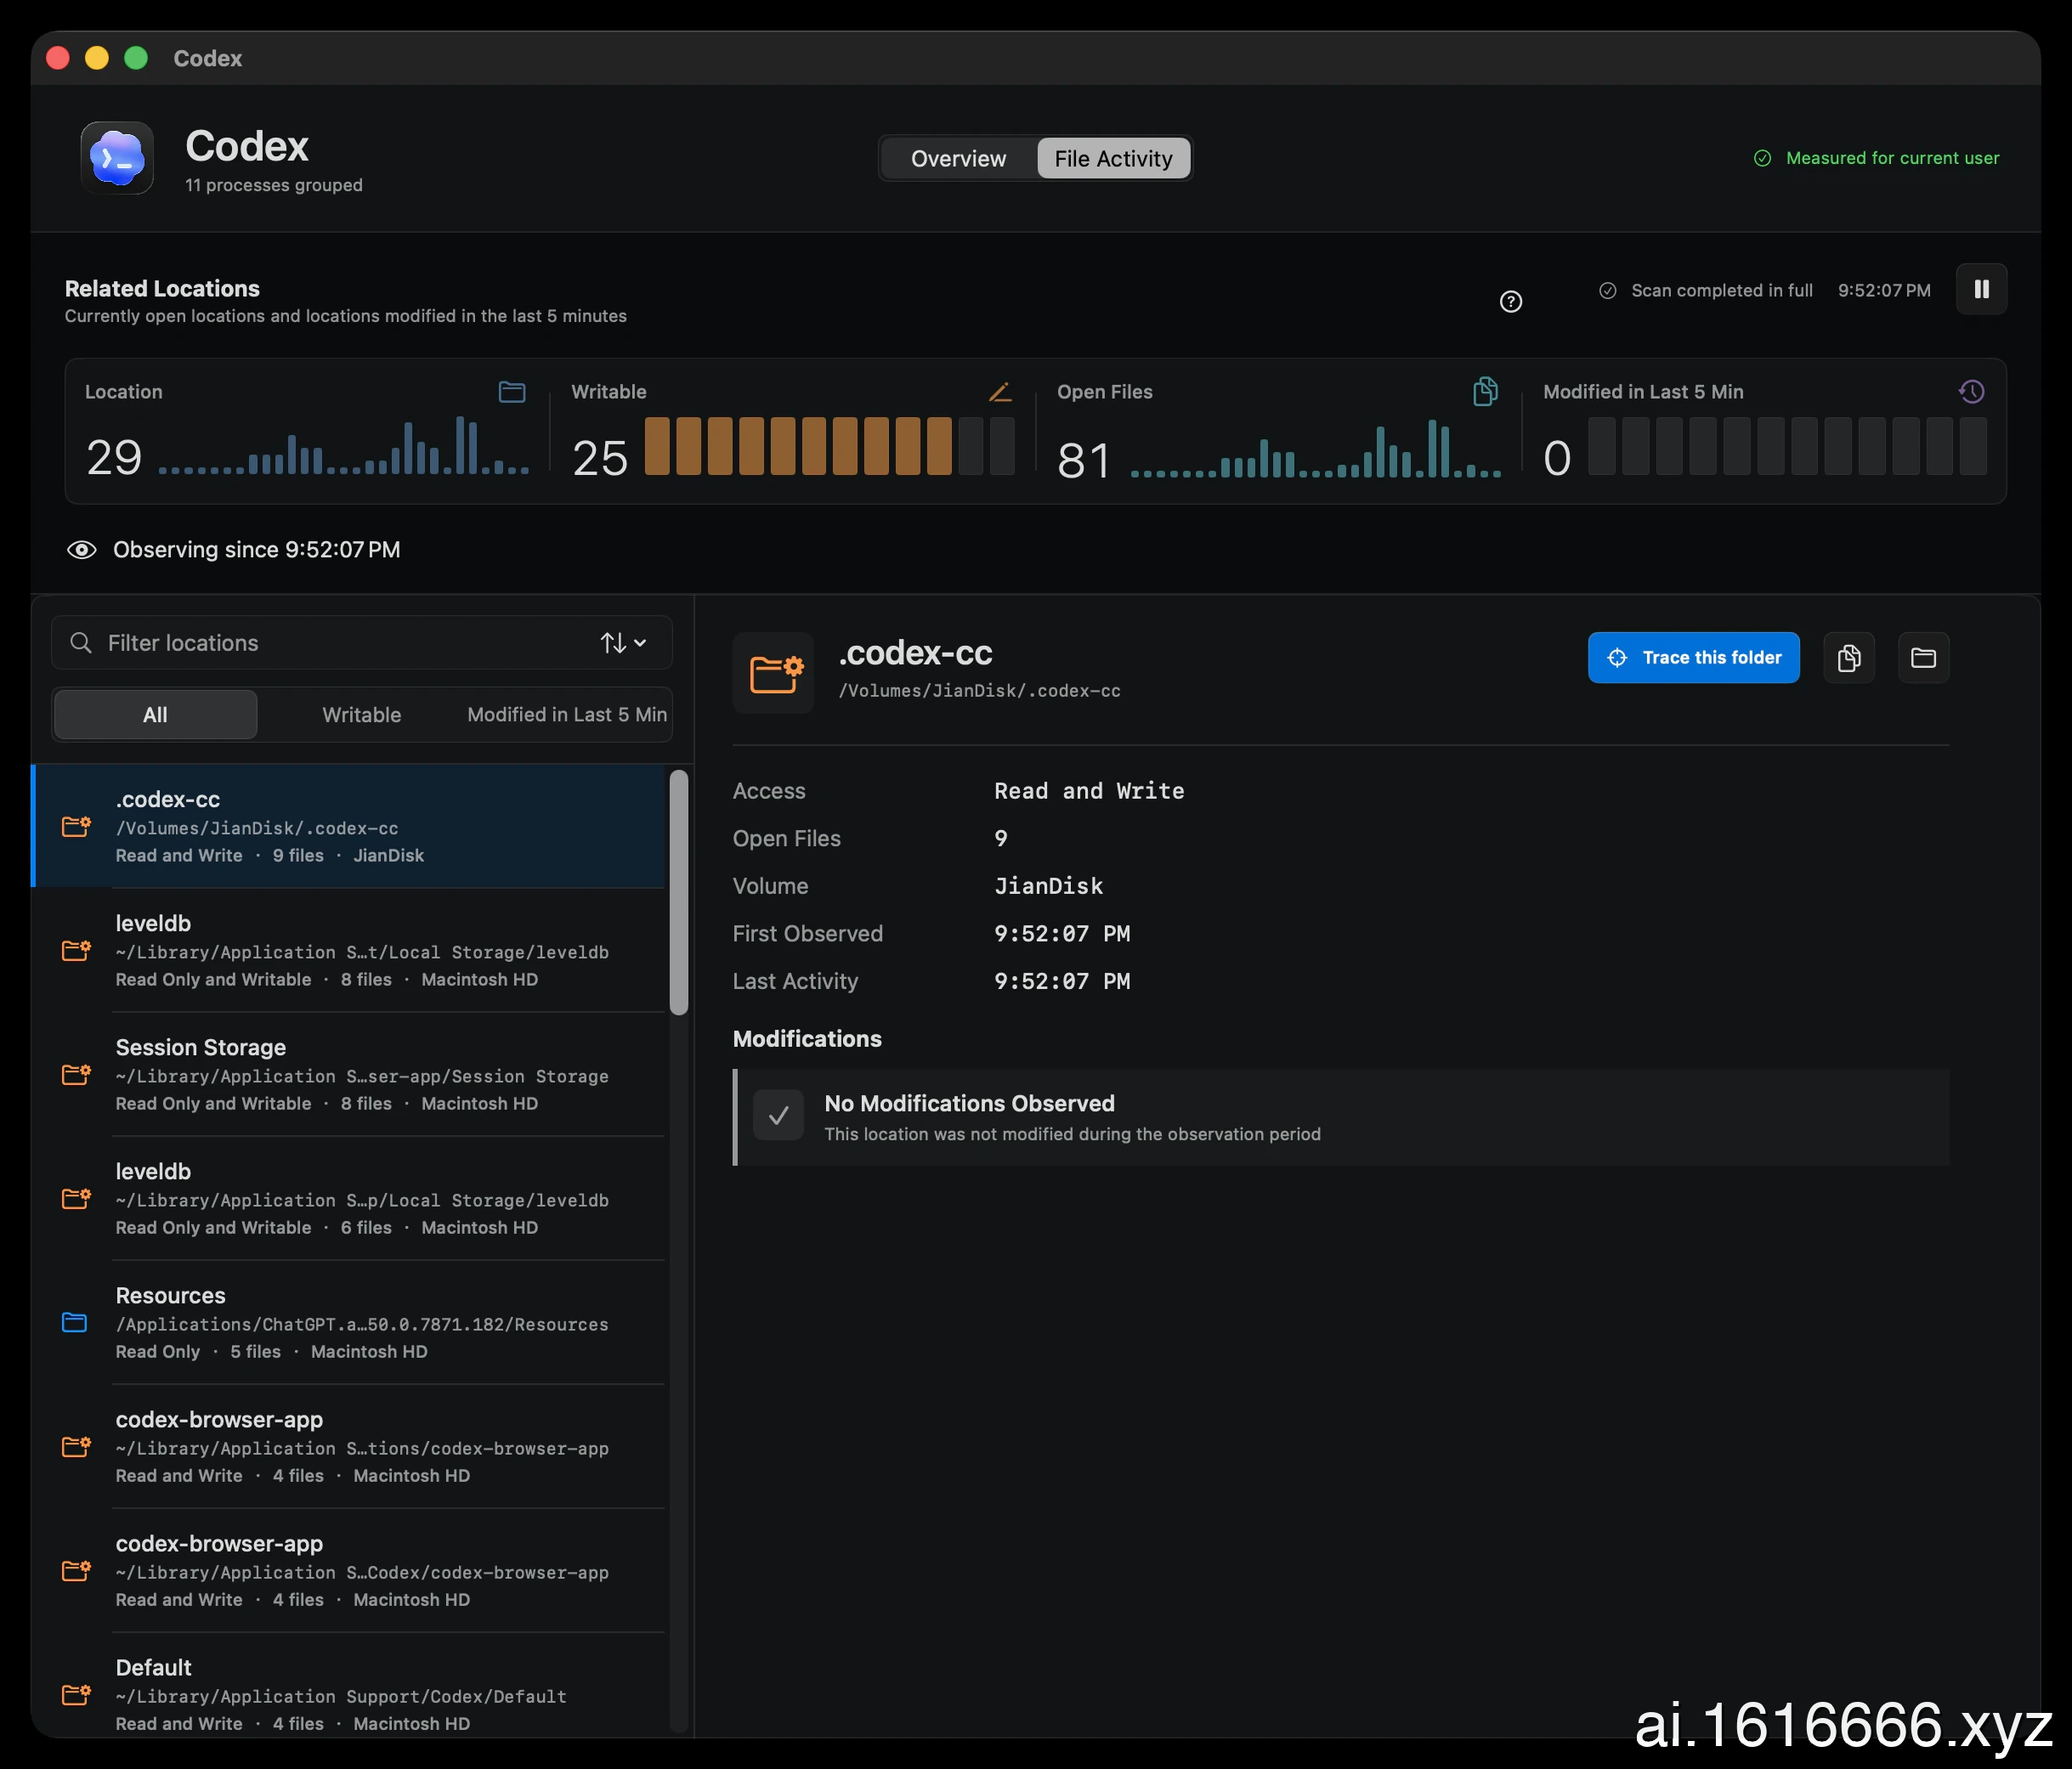Viewport: 2072px width, 1769px height.
Task: Show All locations filter
Action: pos(155,715)
